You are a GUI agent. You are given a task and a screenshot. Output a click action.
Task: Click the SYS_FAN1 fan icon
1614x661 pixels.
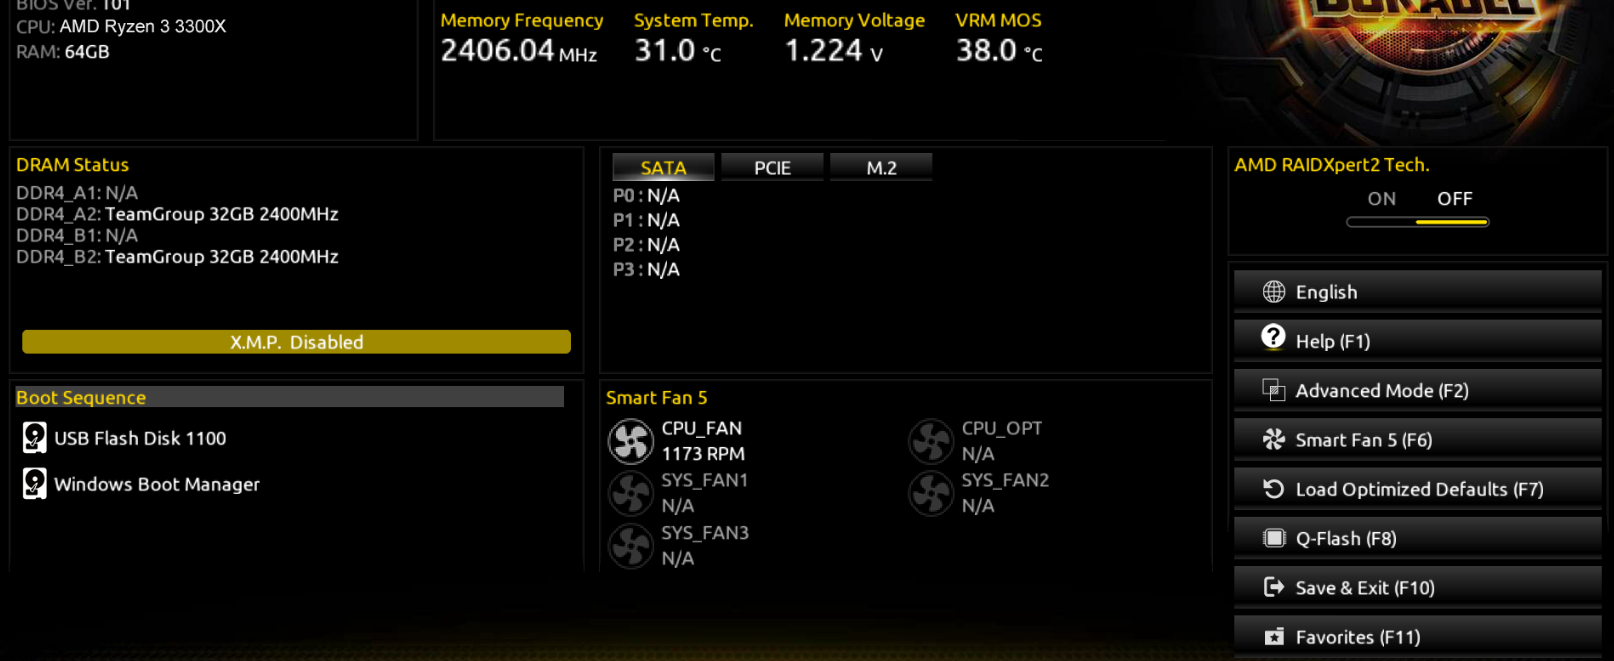[631, 493]
